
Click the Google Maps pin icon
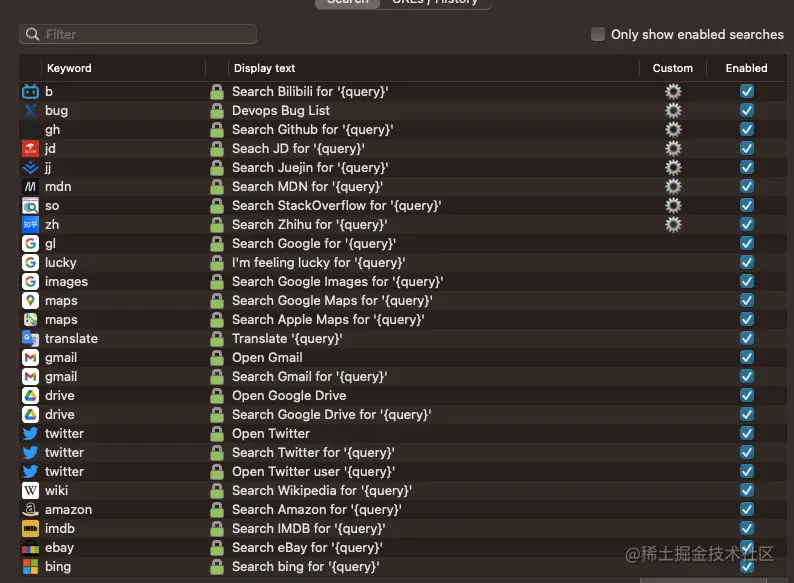click(x=30, y=301)
